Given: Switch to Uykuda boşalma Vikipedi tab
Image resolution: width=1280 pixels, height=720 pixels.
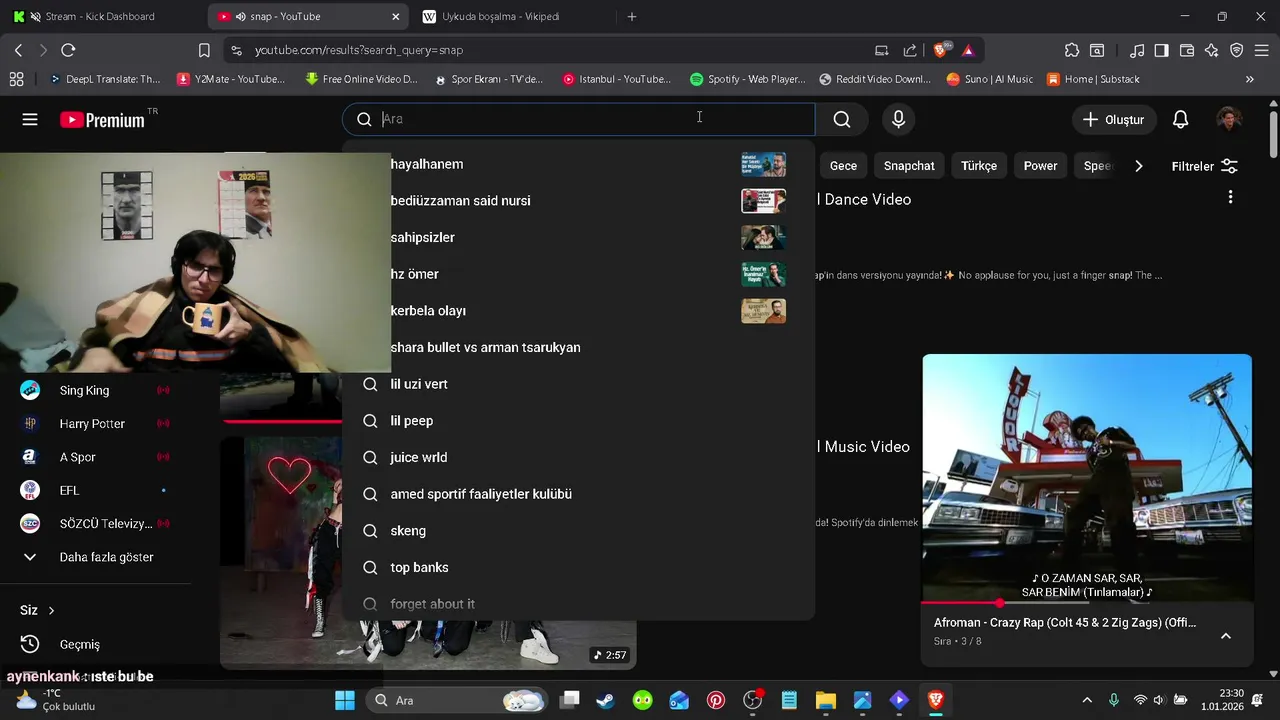Looking at the screenshot, I should (x=514, y=17).
